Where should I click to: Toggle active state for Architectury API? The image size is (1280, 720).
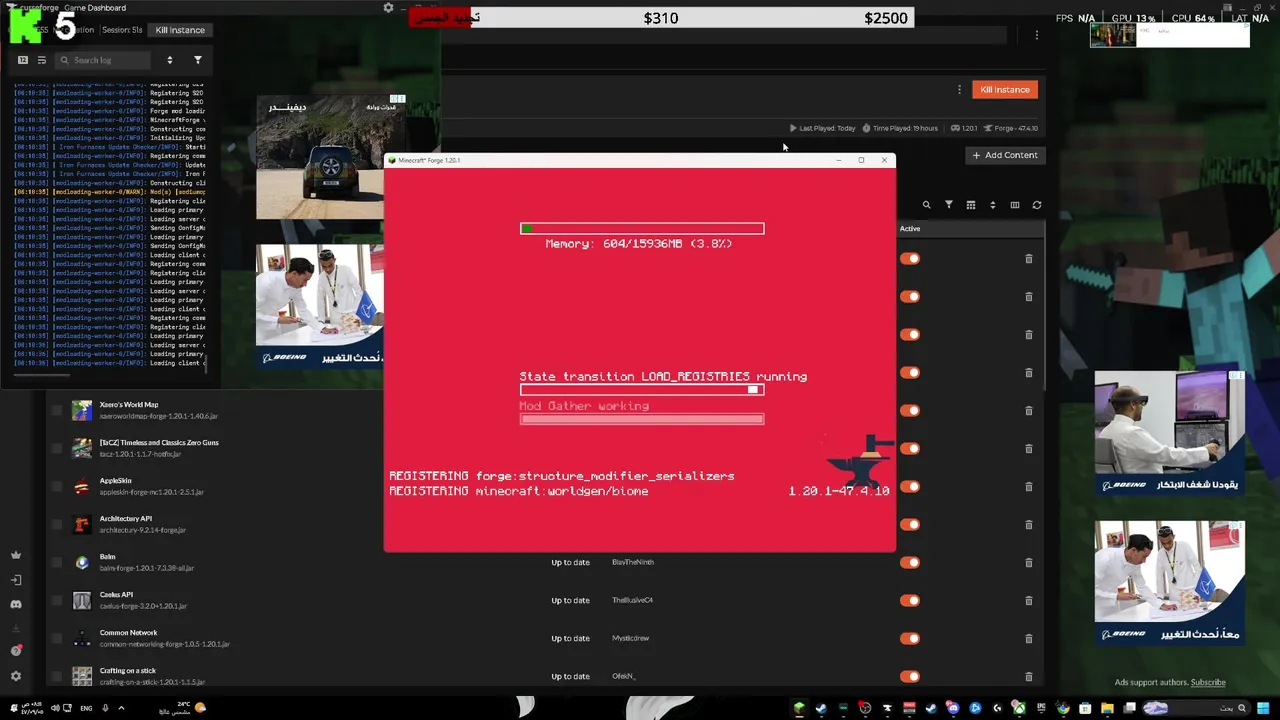pos(910,524)
